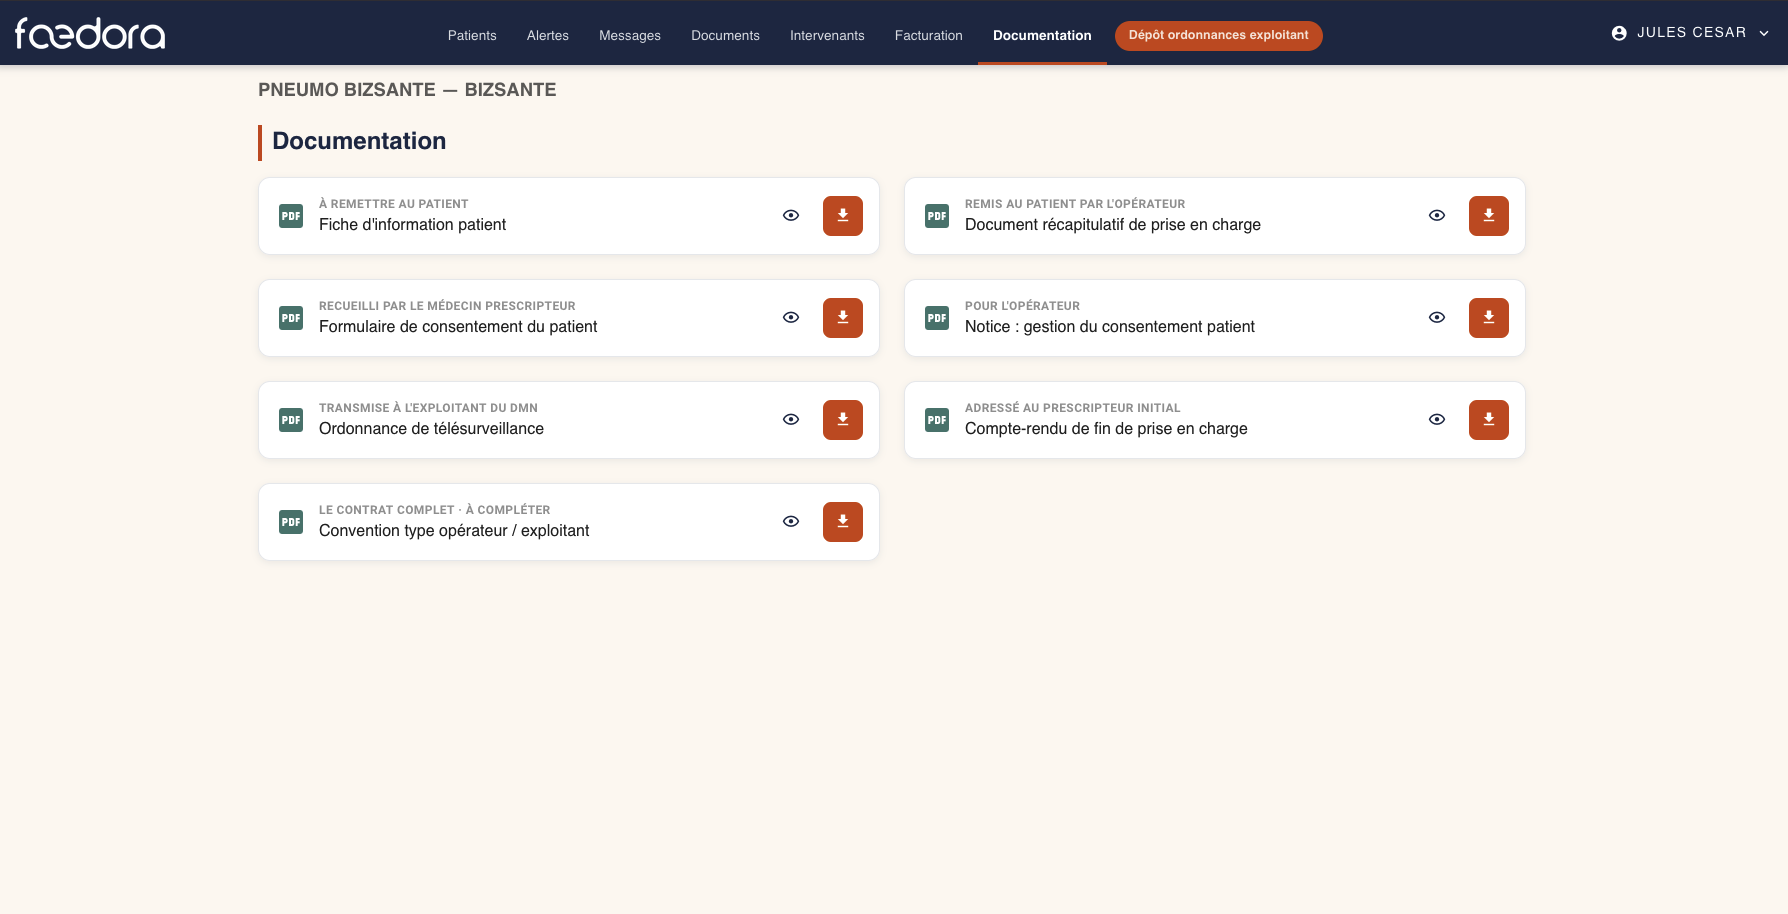The height and width of the screenshot is (914, 1788).
Task: Expand the JULES CESAR user menu chevron
Action: [x=1764, y=33]
